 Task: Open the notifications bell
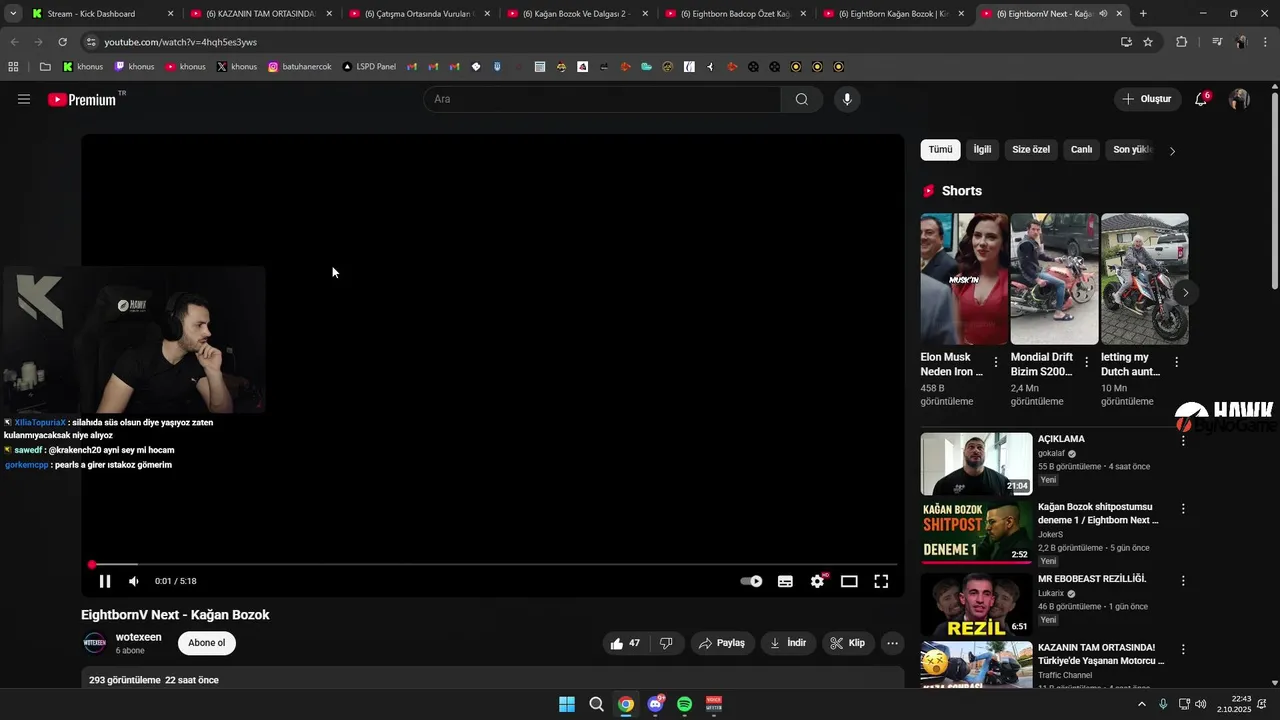(1201, 99)
